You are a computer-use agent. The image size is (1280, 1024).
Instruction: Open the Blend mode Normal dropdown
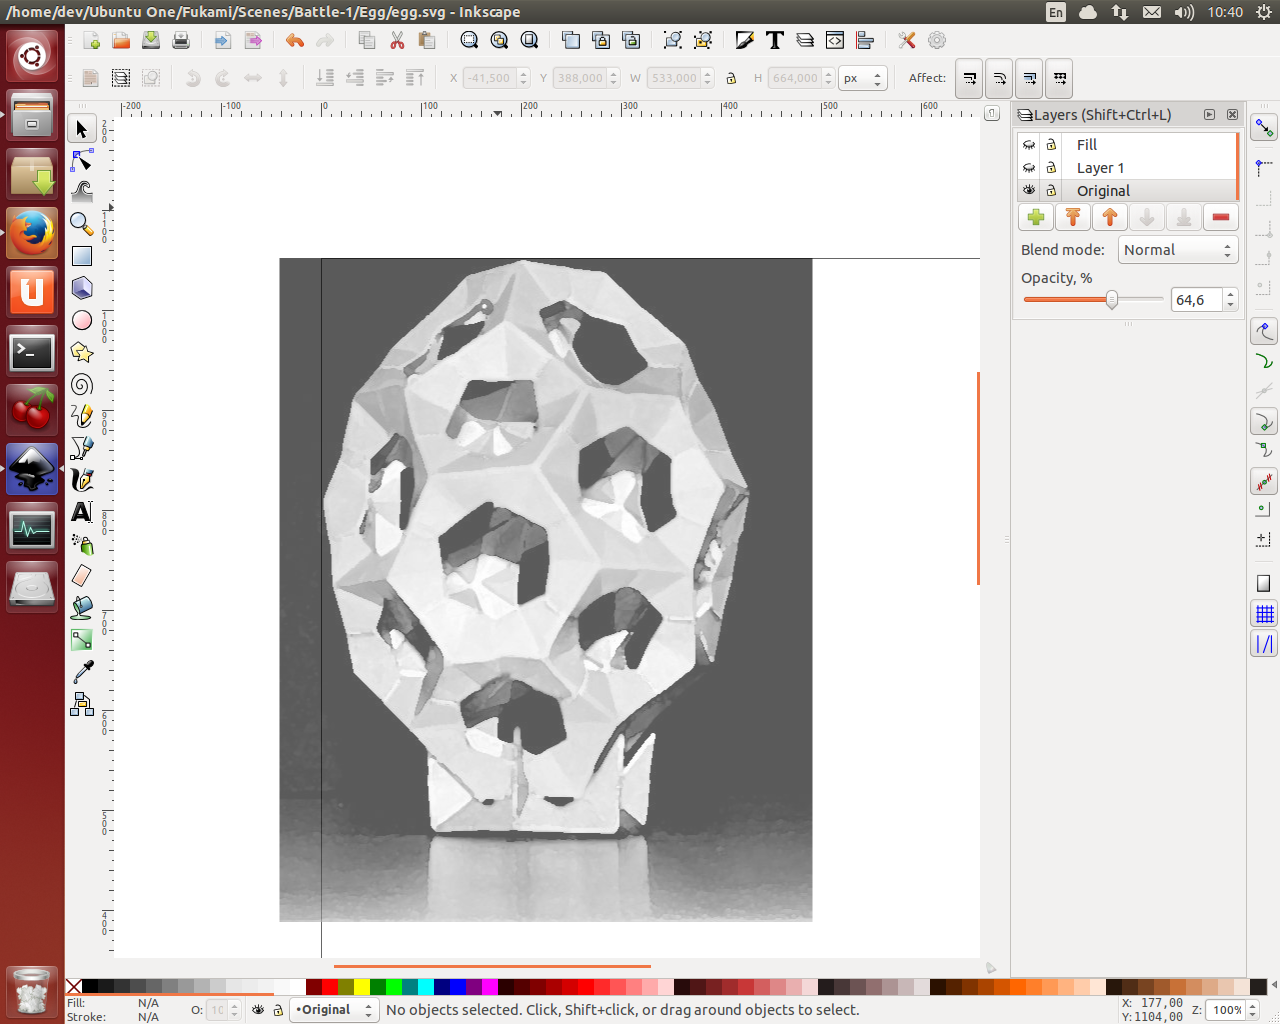pos(1178,250)
